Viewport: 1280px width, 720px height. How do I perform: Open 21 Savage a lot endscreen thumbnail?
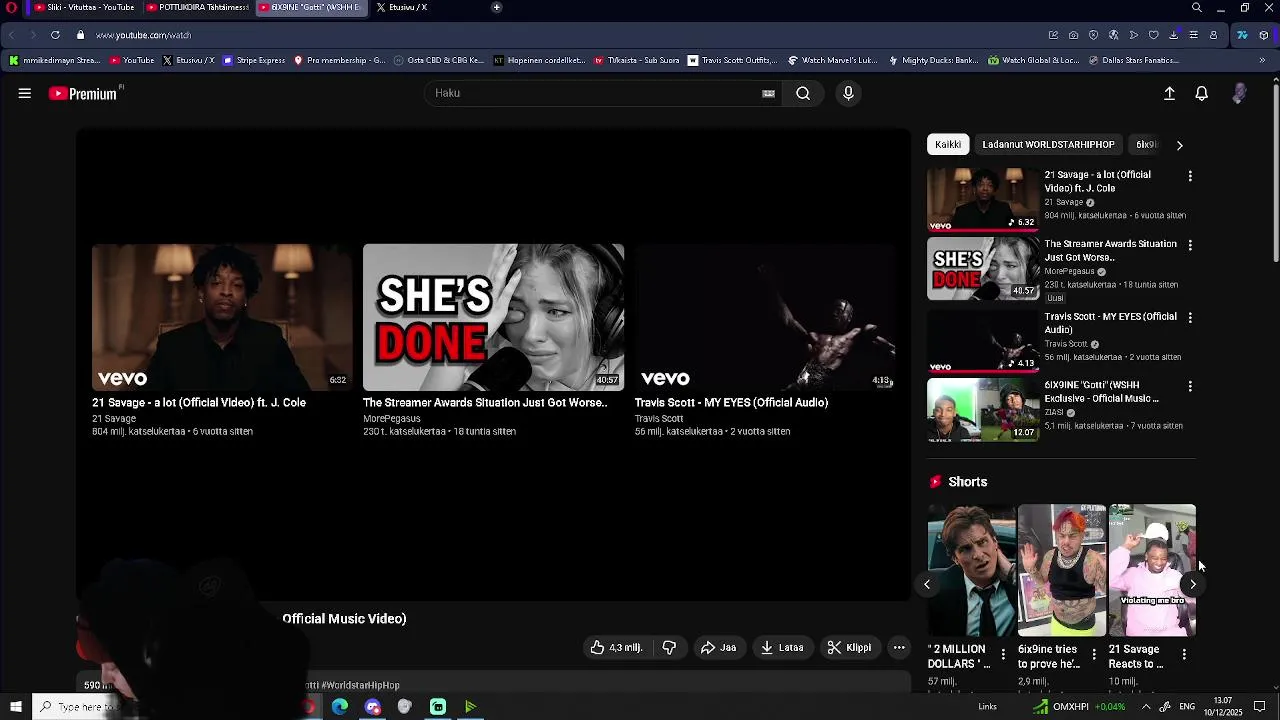(221, 317)
